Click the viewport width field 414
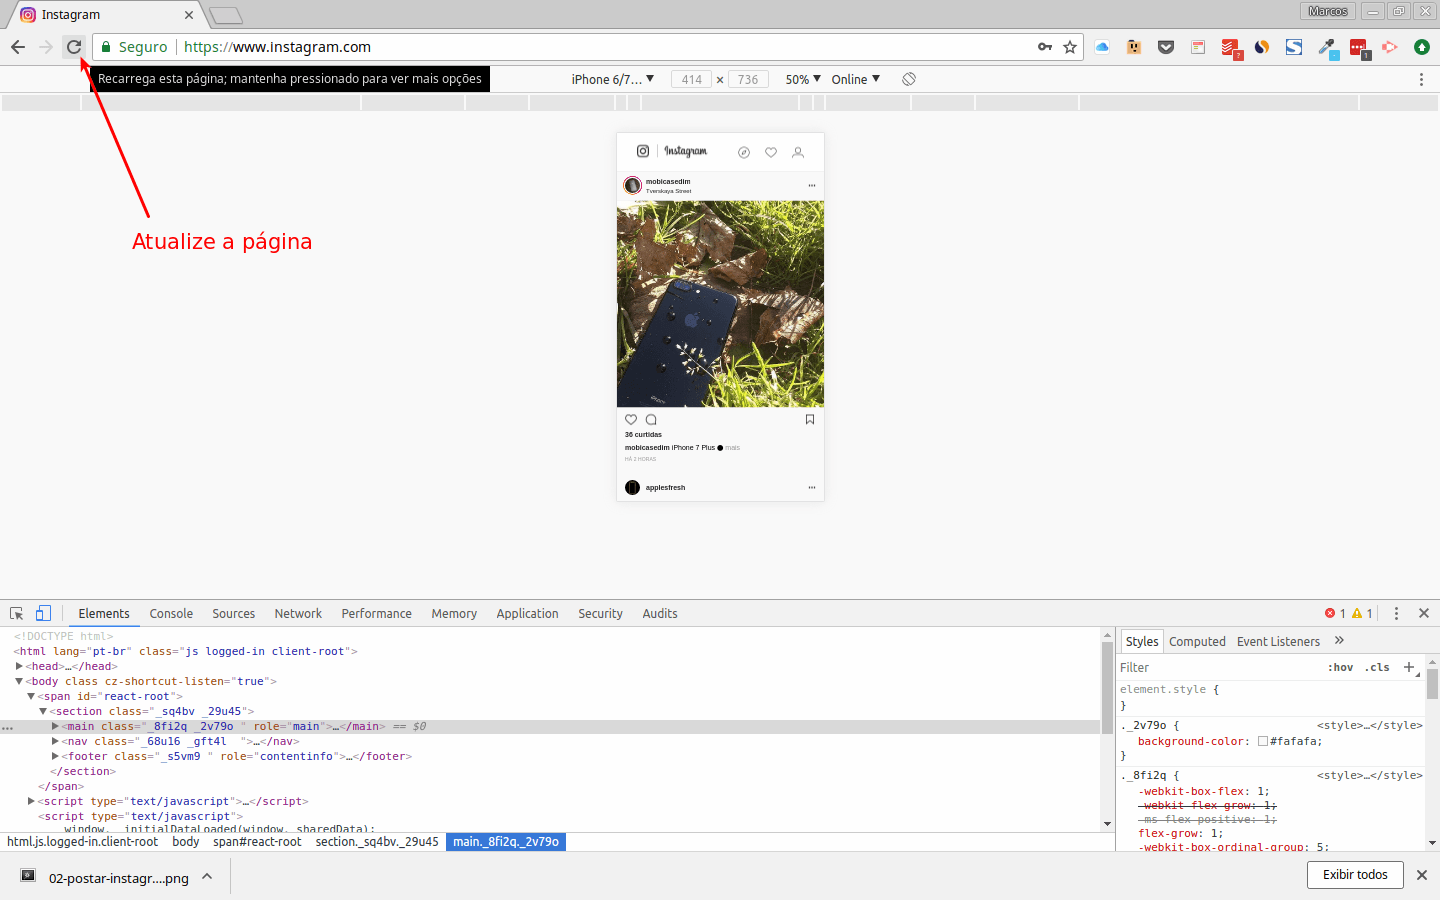The image size is (1440, 900). tap(691, 79)
